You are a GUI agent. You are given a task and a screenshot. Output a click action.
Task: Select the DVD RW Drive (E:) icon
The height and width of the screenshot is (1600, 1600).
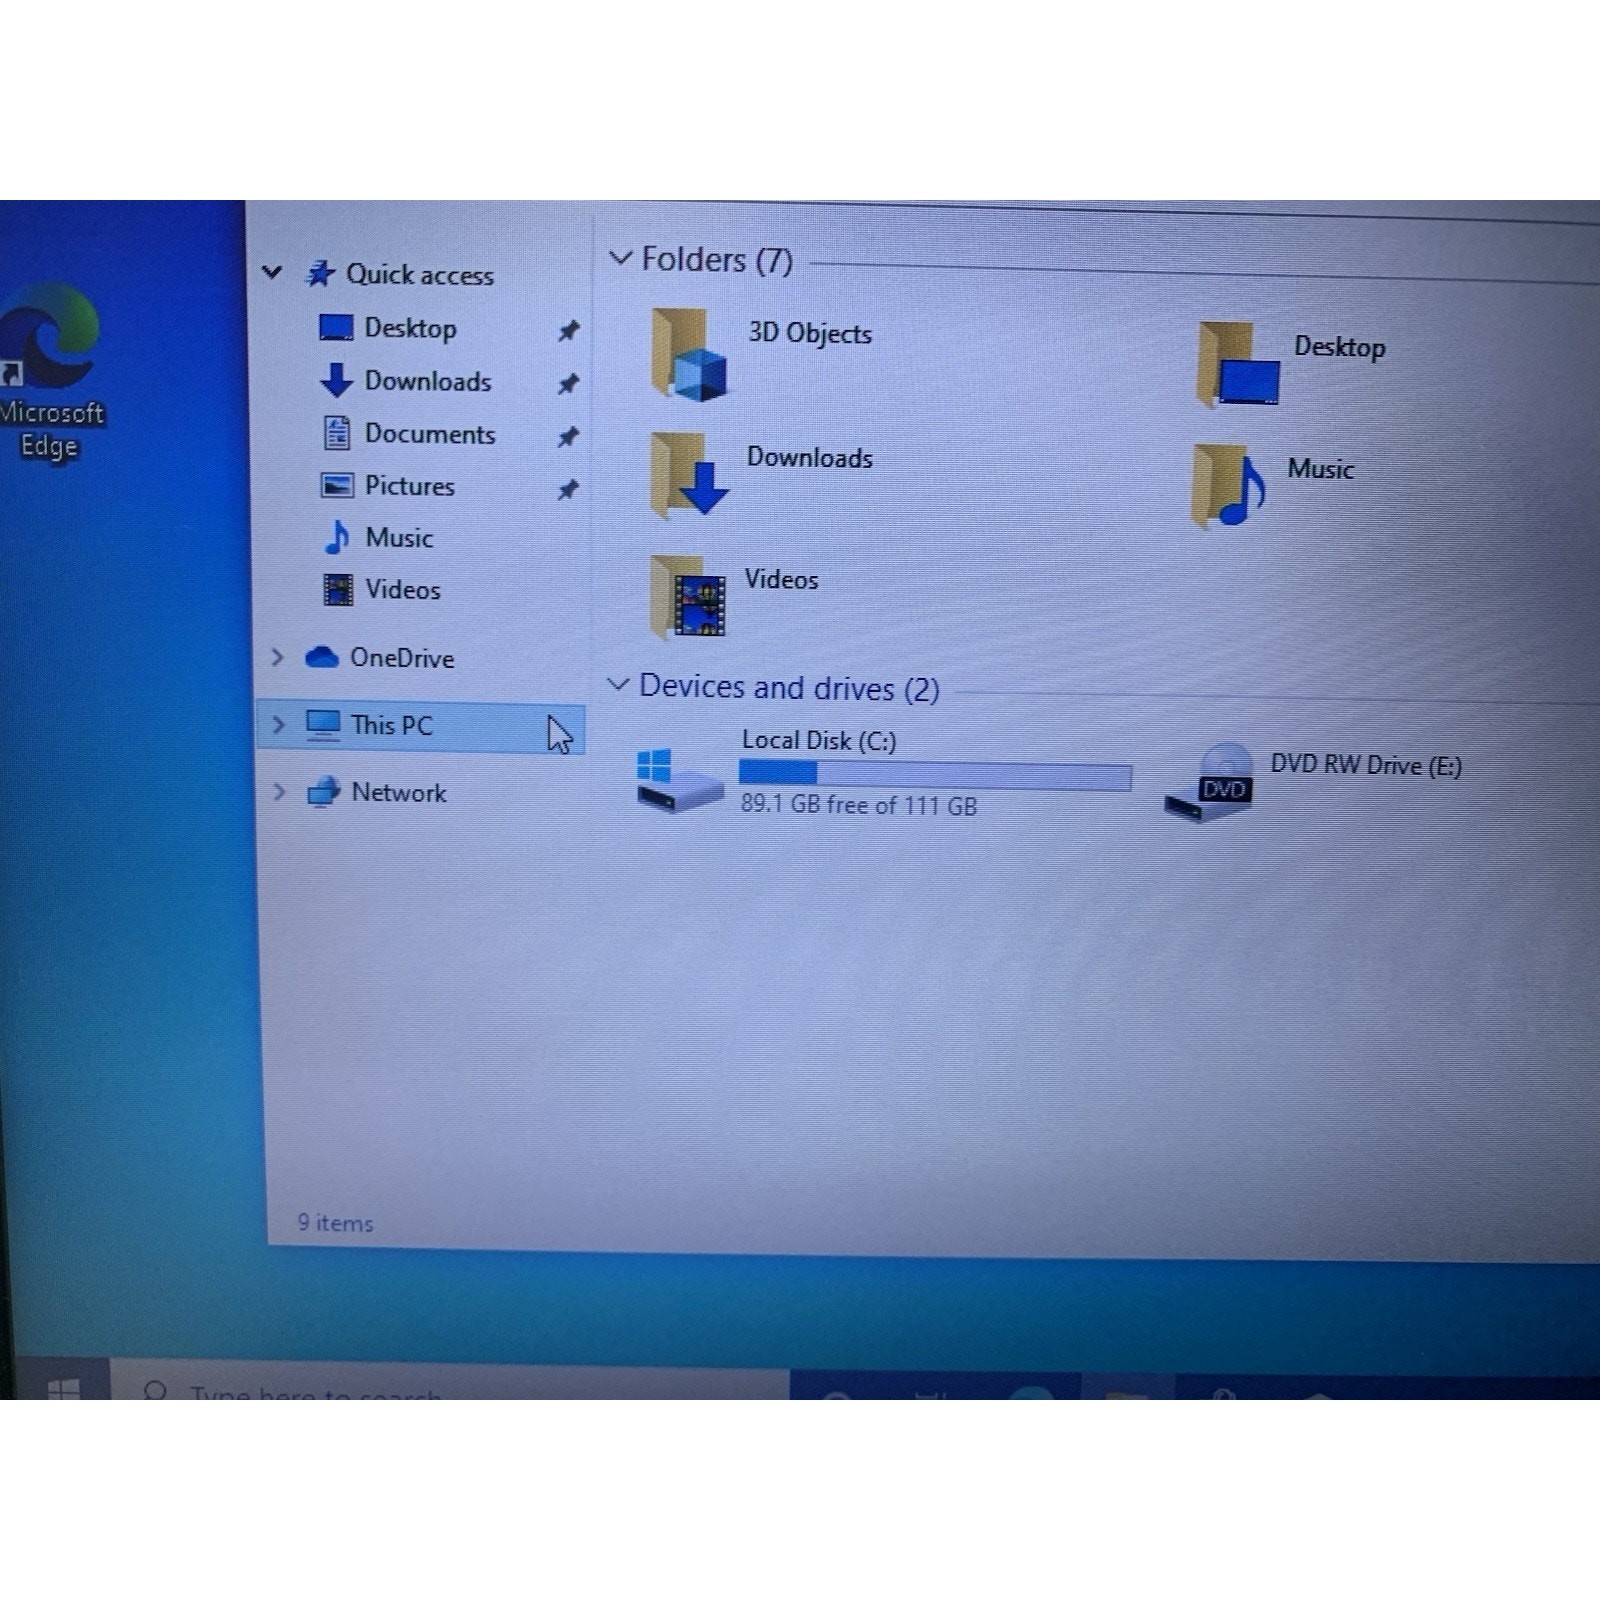pos(1209,783)
